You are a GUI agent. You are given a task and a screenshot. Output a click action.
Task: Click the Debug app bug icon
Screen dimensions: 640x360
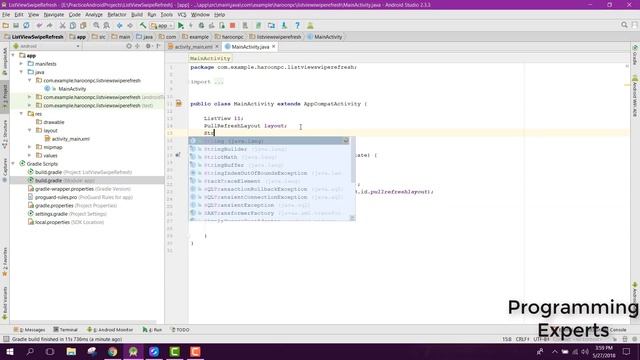[201, 25]
